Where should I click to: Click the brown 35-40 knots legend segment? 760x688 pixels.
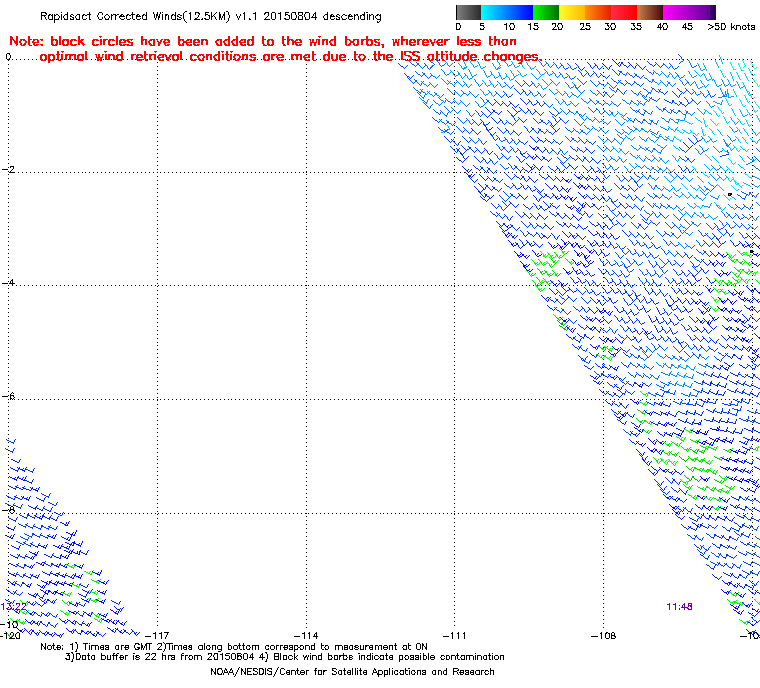(x=650, y=12)
